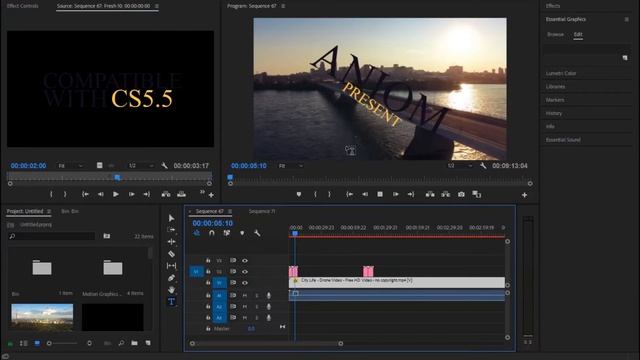The width and height of the screenshot is (640, 360).
Task: Select the Selection arrow tool
Action: point(171,218)
